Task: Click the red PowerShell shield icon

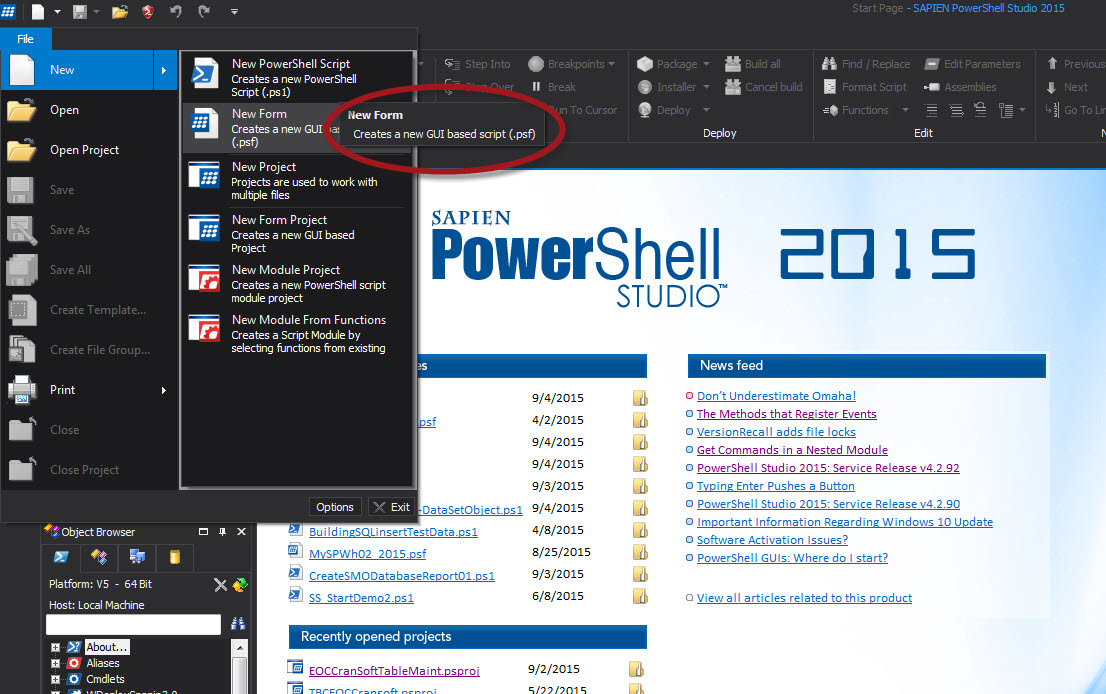Action: click(147, 11)
